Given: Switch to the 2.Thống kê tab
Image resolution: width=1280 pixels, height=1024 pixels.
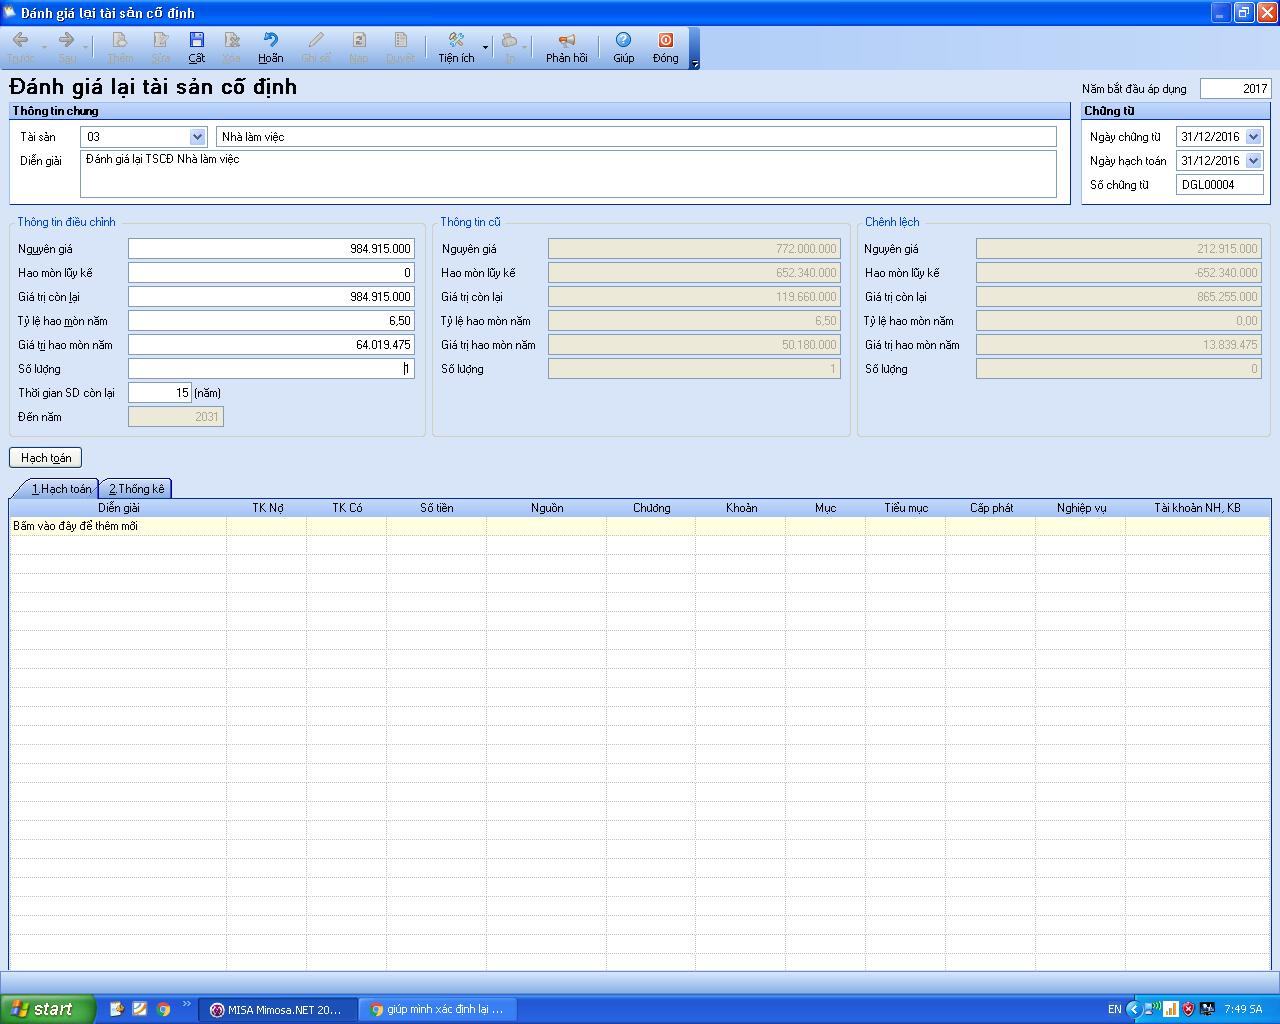Looking at the screenshot, I should (x=137, y=488).
